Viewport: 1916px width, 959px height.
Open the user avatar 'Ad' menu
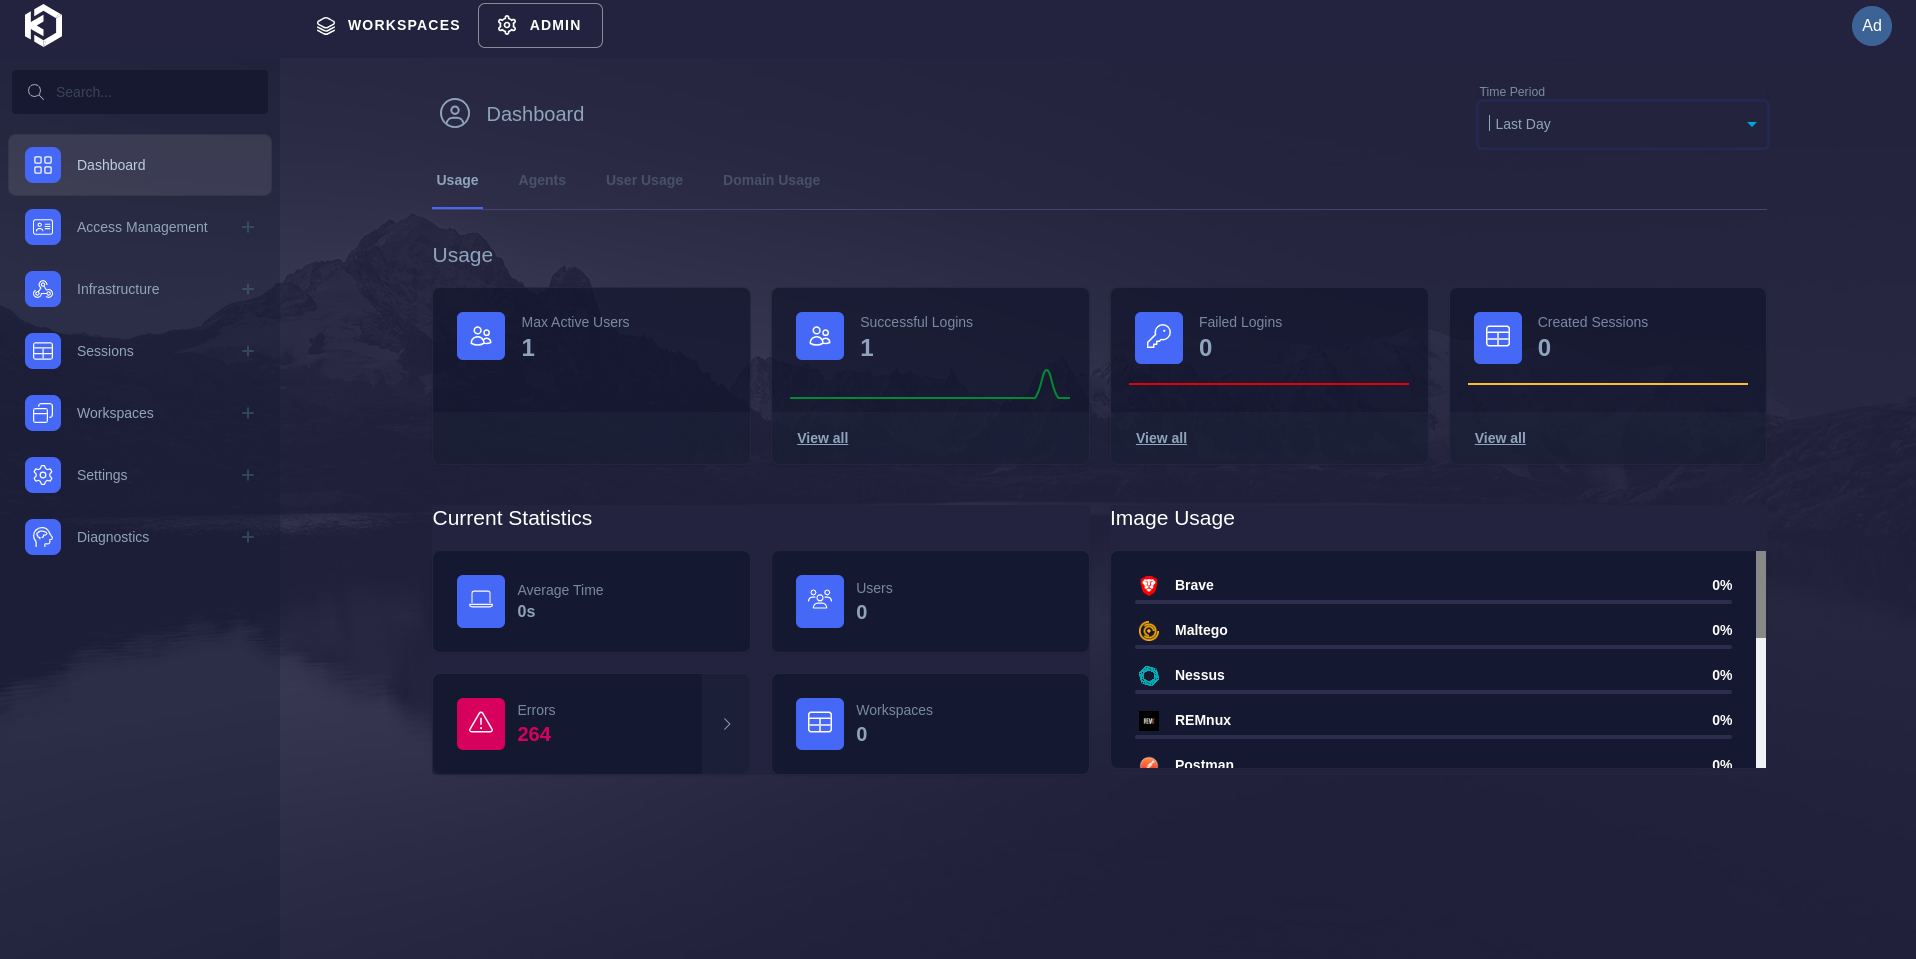pyautogui.click(x=1871, y=25)
